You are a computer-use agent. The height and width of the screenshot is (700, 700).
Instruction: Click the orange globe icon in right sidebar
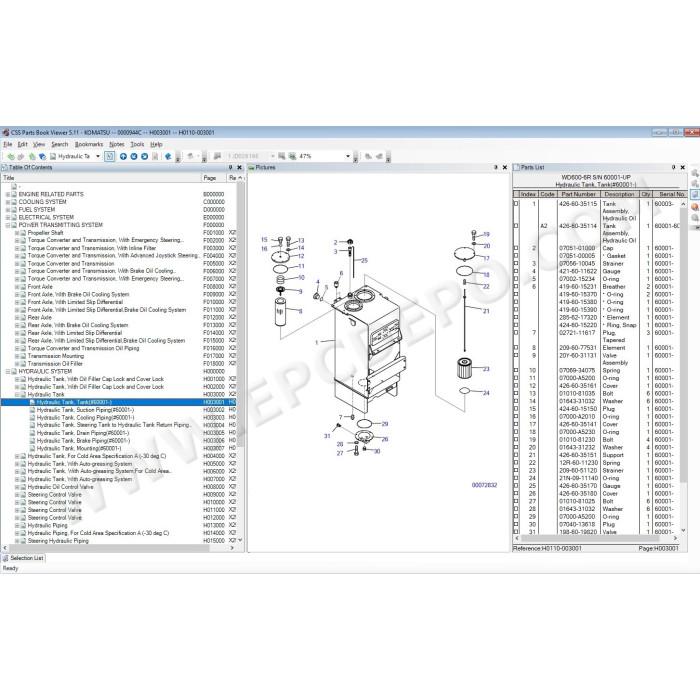(695, 207)
